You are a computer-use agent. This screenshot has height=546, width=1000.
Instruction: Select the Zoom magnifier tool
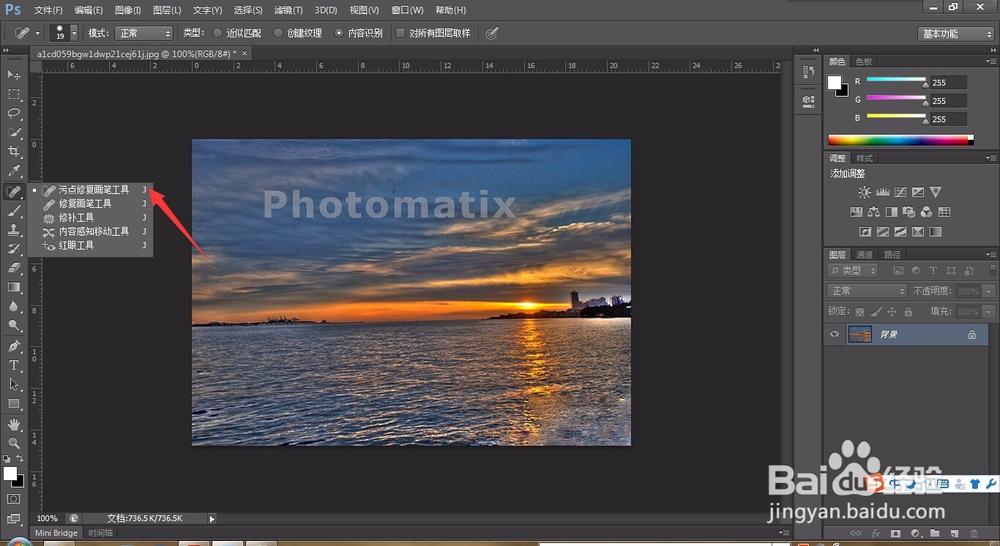click(14, 442)
